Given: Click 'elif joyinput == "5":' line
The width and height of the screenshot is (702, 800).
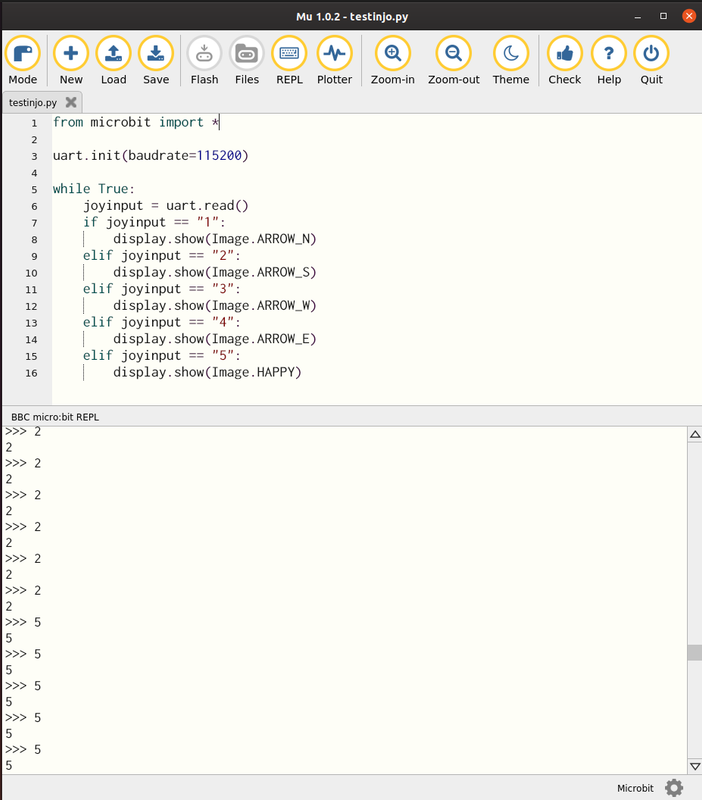Looking at the screenshot, I should 162,356.
